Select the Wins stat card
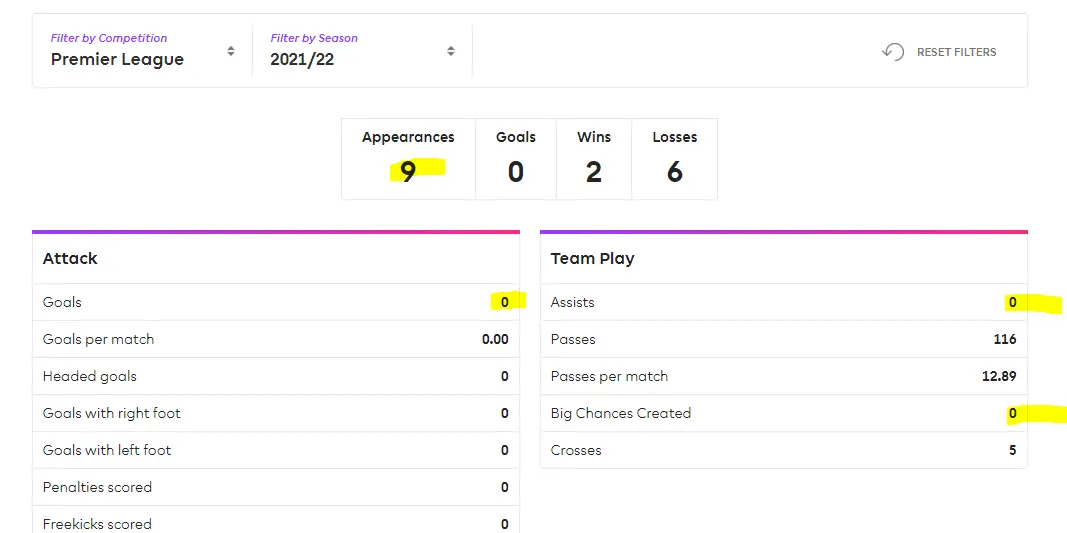Screen dimensions: 1067x533 (x=593, y=159)
